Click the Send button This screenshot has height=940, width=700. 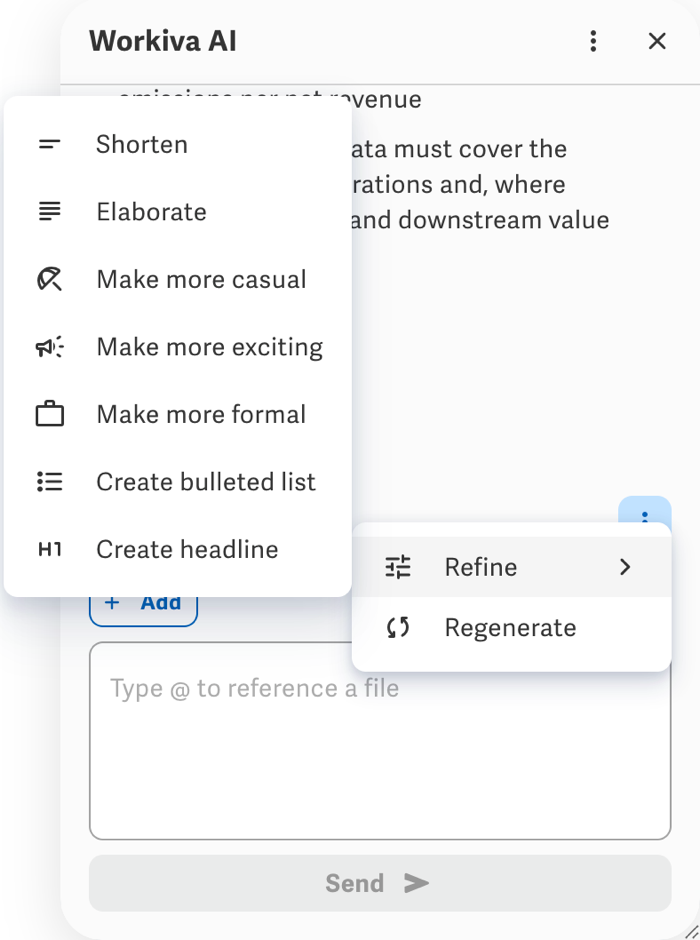point(380,883)
